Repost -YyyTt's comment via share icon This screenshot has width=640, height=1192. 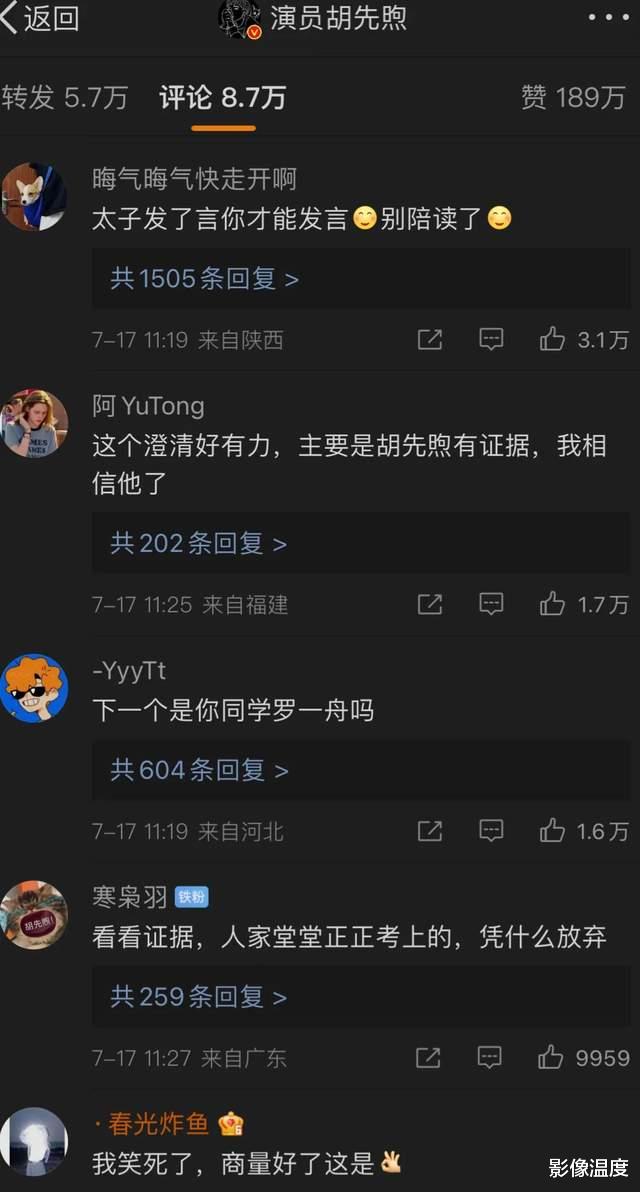[x=429, y=832]
